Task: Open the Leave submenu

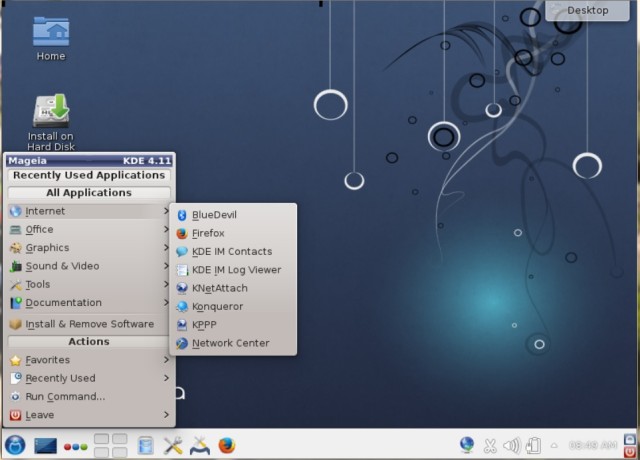Action: click(x=89, y=415)
